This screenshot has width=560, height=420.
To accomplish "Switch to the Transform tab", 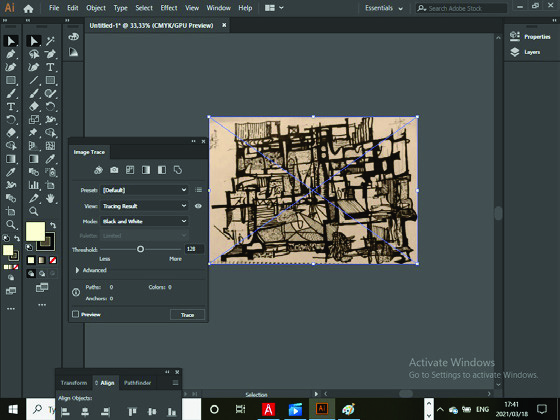I will pos(74,383).
